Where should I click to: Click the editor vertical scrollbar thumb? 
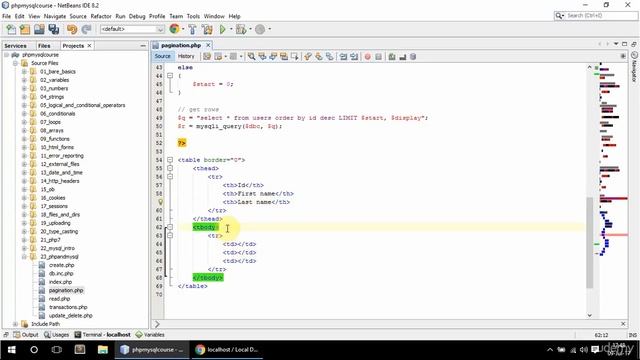(x=589, y=243)
